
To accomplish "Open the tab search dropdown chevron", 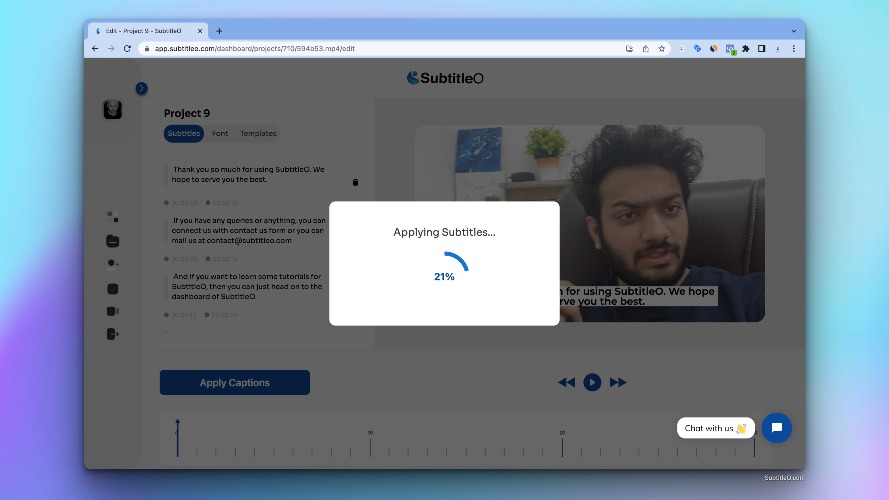I will (x=794, y=31).
